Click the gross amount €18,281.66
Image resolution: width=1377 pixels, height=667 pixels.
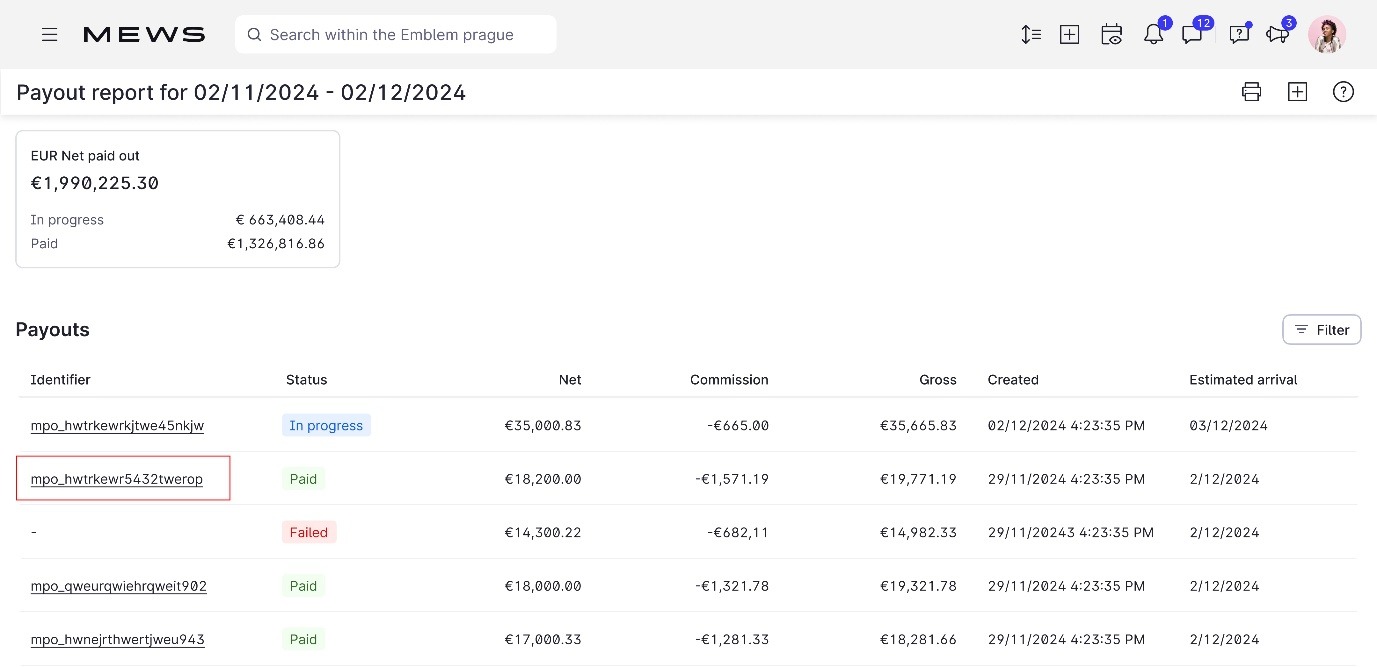click(x=918, y=640)
